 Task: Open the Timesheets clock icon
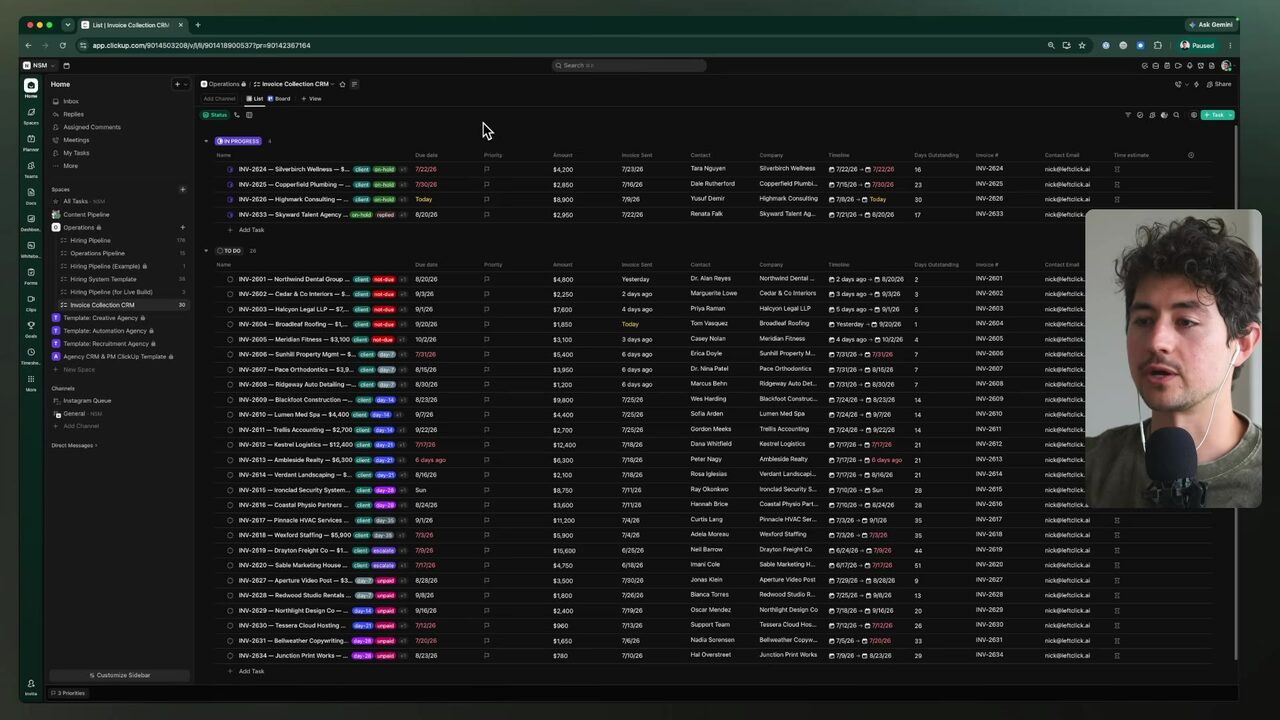click(x=31, y=355)
